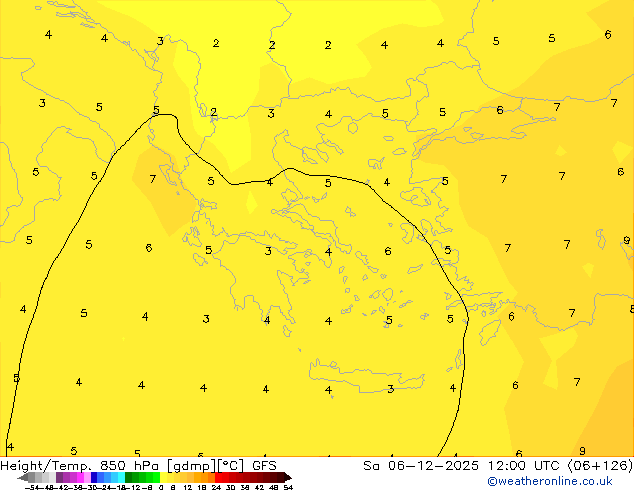The height and width of the screenshot is (490, 634).
Task: Click the dark maroon right arrow end of legend
Action: click(288, 477)
